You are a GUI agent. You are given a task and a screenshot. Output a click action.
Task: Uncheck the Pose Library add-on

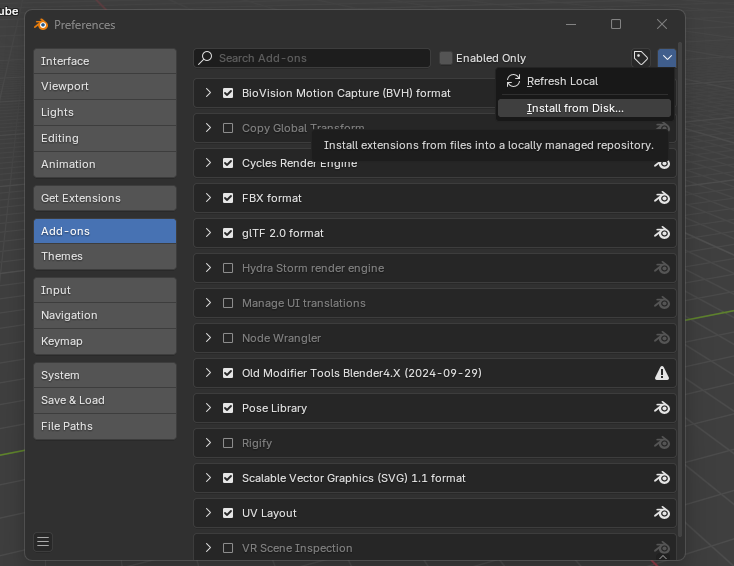pyautogui.click(x=228, y=408)
